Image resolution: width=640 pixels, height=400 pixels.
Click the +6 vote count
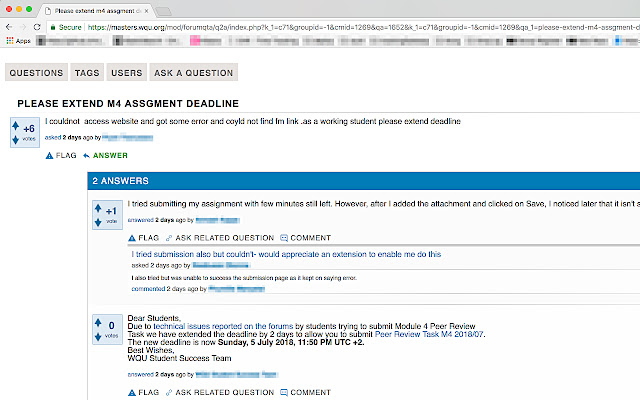coord(29,129)
